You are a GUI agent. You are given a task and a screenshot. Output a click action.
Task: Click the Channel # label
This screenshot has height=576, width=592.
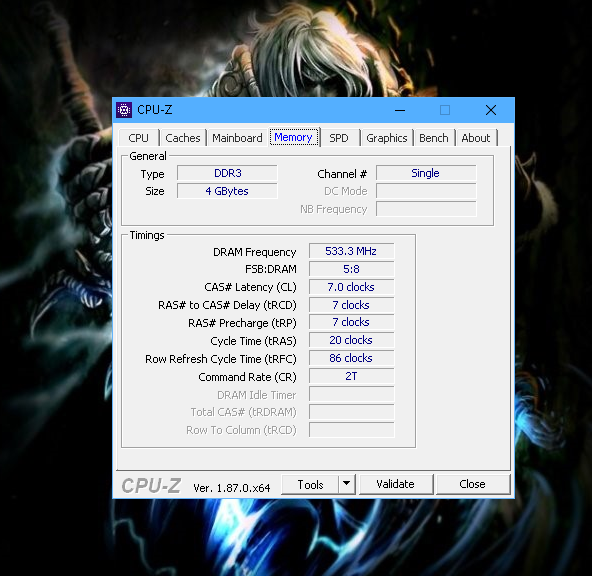point(342,174)
